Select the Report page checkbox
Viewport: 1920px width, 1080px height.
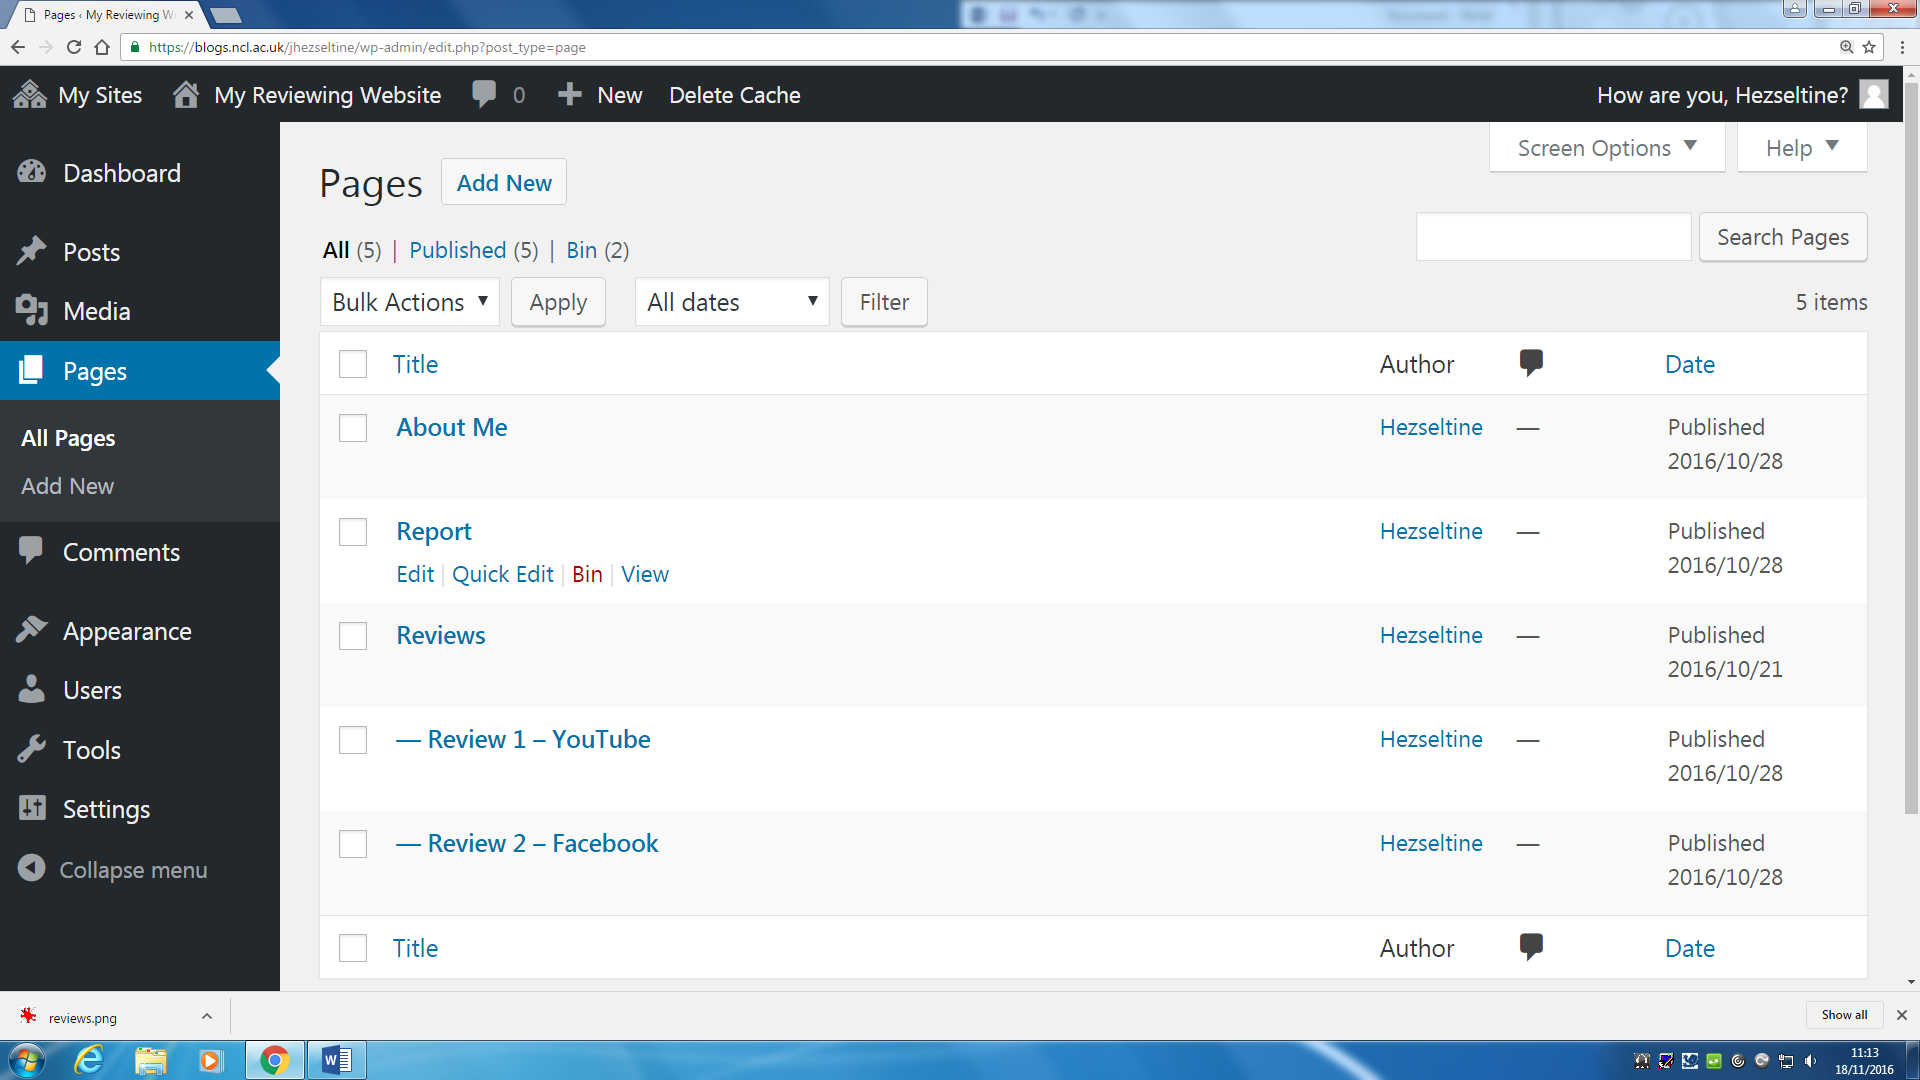coord(353,532)
